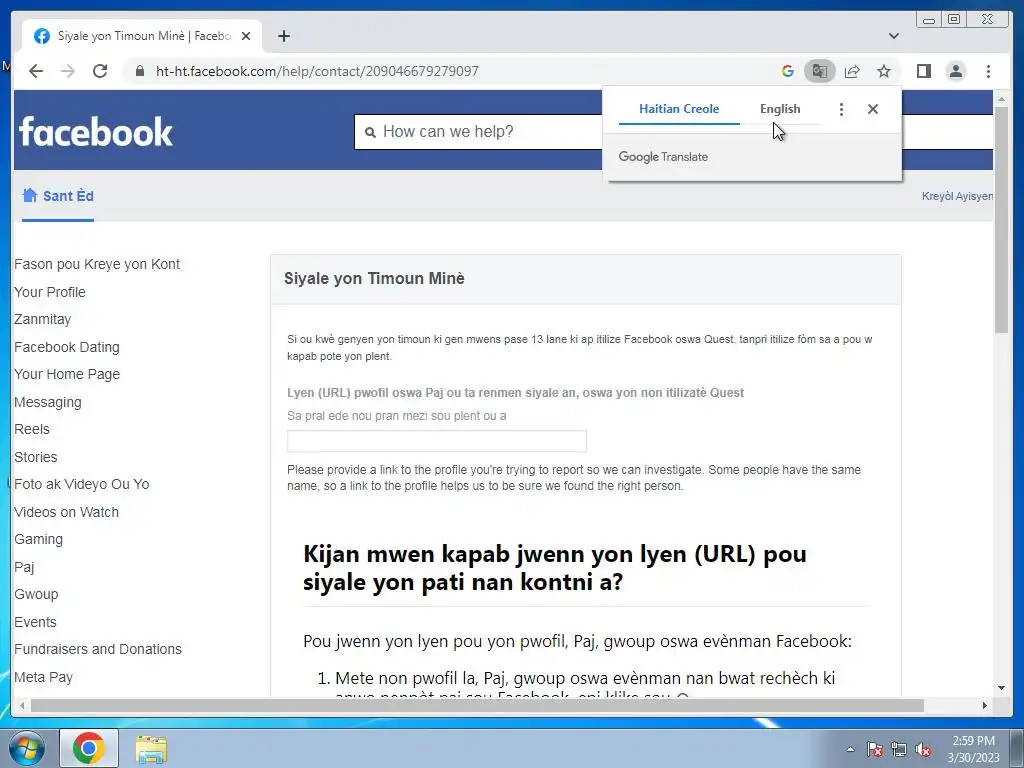Open Fason pou Kreye yon Kont

[x=97, y=264]
